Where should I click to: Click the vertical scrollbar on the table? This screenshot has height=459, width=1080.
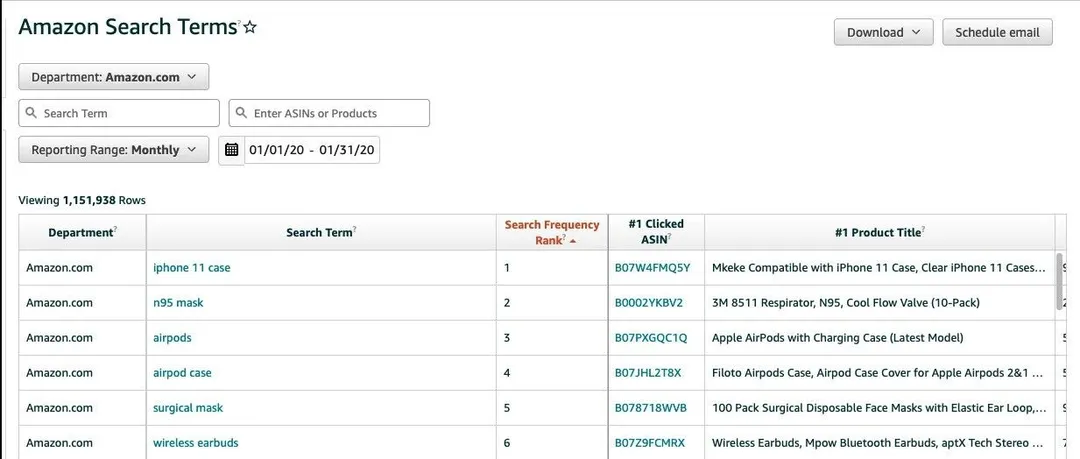pos(1059,281)
